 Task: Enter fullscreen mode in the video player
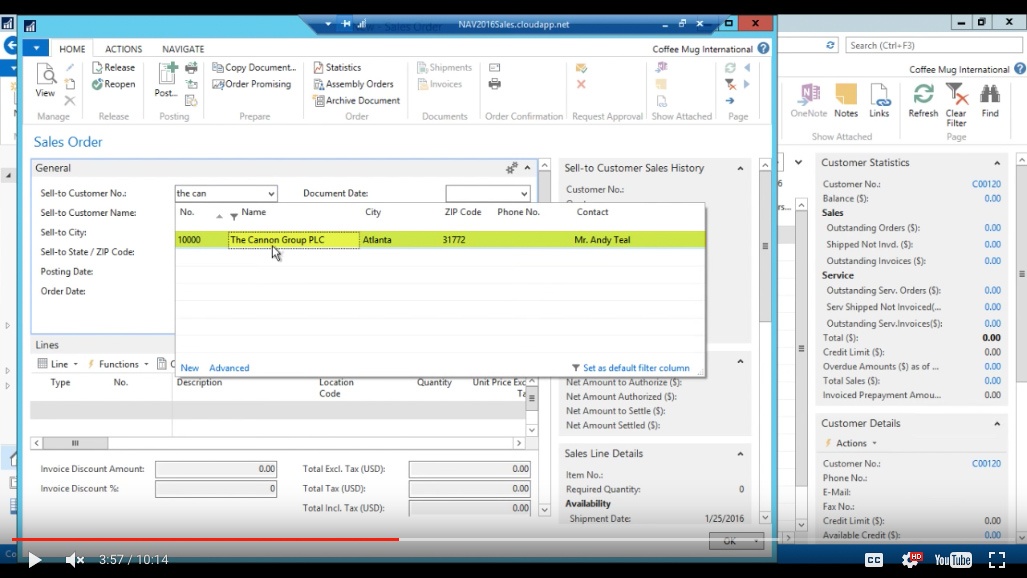tap(996, 559)
